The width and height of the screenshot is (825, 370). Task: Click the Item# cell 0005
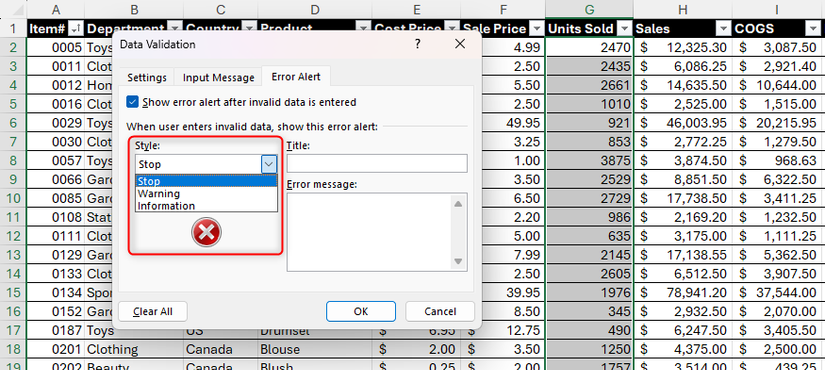pyautogui.click(x=55, y=48)
